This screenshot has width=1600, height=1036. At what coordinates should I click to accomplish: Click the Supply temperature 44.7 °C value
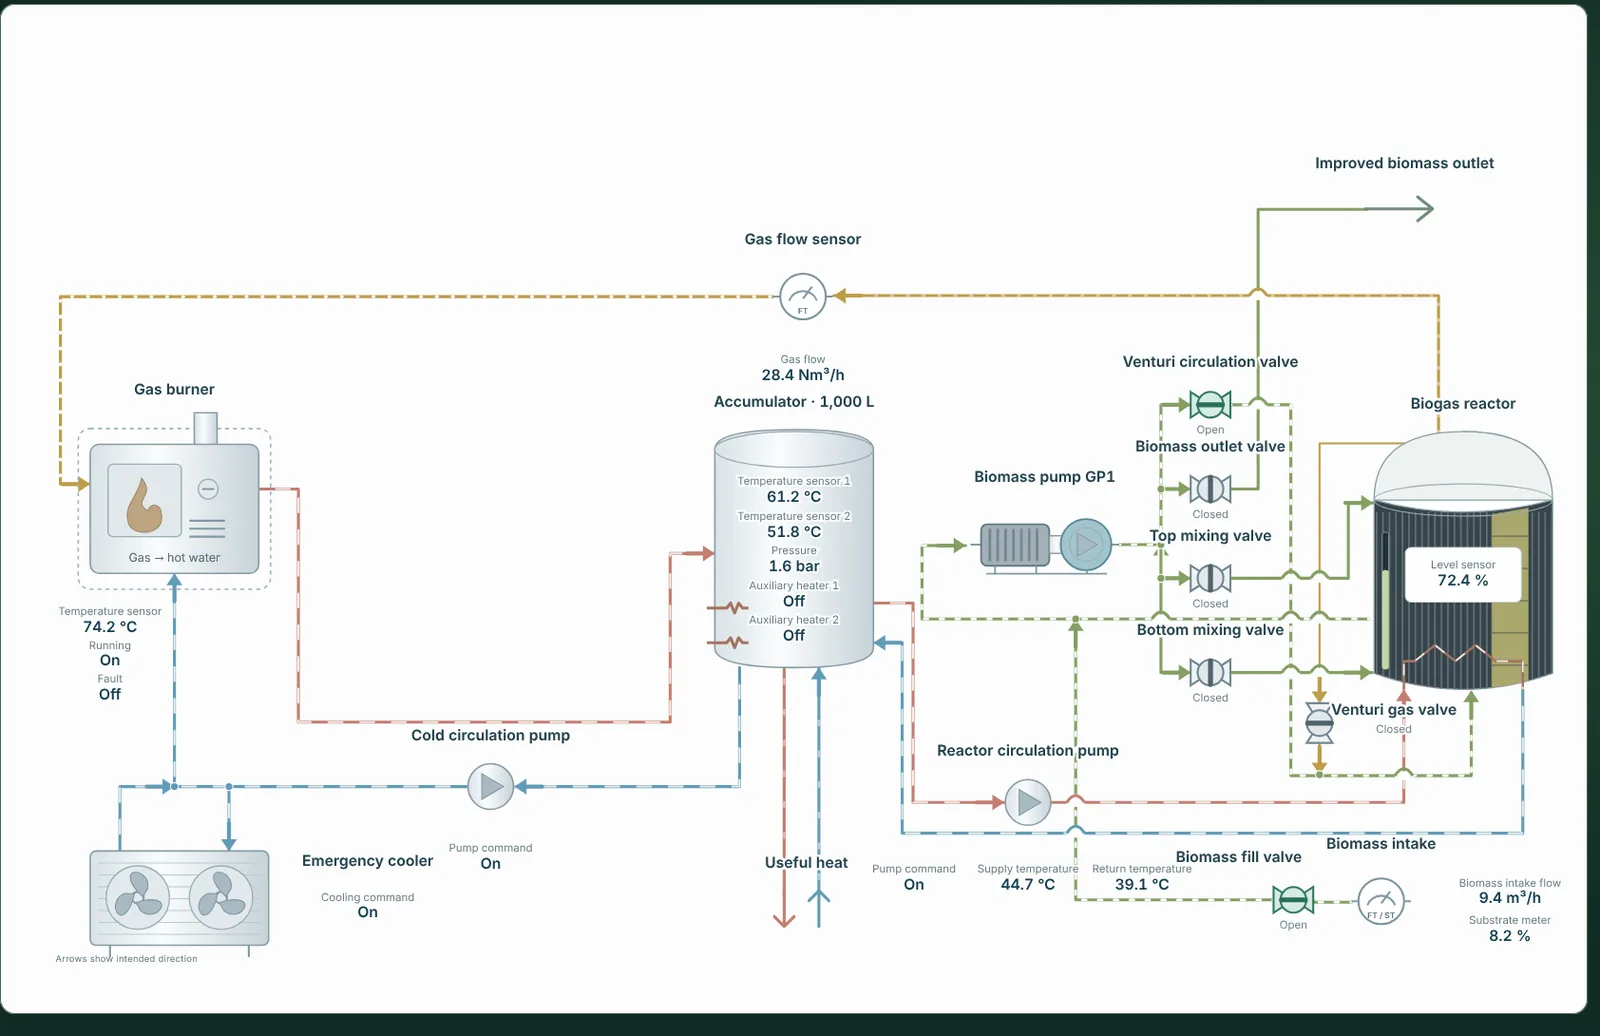click(x=1028, y=885)
